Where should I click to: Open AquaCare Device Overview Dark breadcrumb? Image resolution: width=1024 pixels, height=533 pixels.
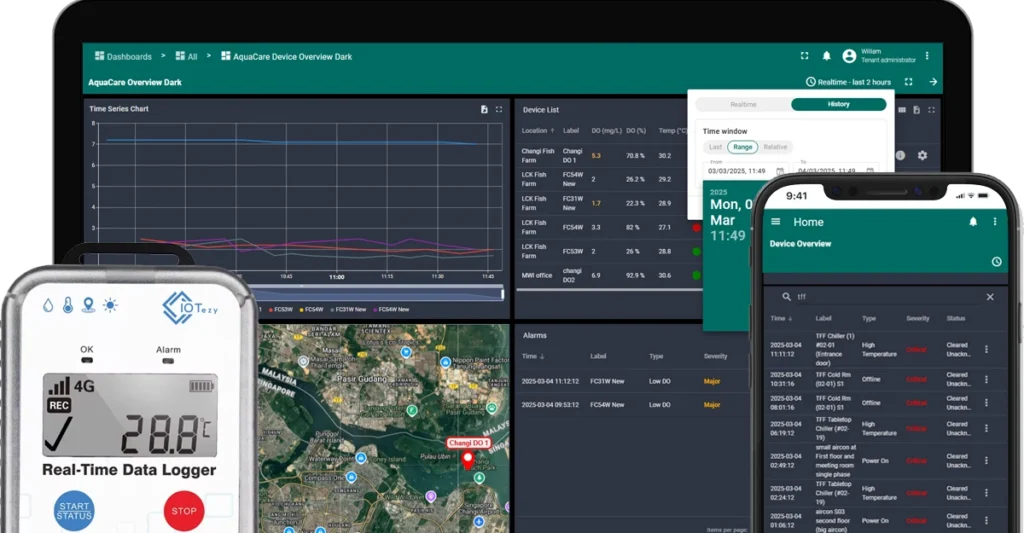(x=286, y=57)
